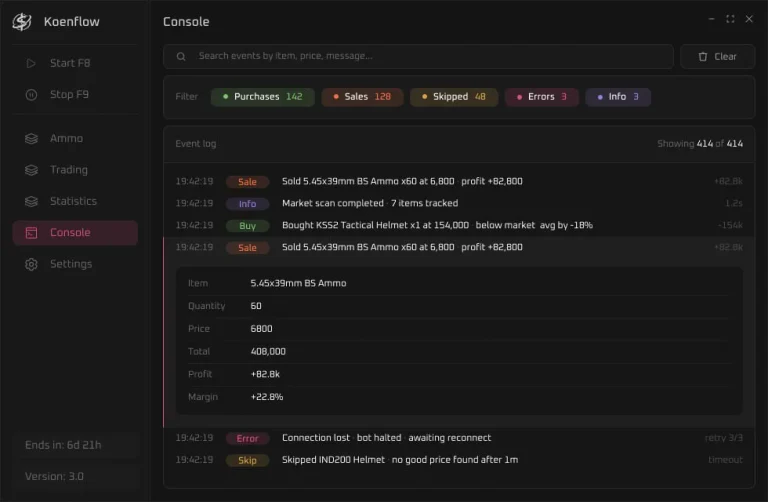Click the Info badge on the market scan row

click(x=247, y=204)
